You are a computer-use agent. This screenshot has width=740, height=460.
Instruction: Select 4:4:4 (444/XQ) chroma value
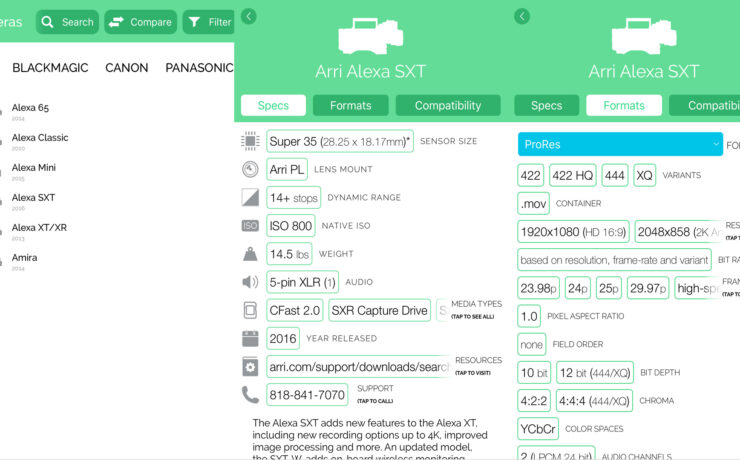[594, 401]
